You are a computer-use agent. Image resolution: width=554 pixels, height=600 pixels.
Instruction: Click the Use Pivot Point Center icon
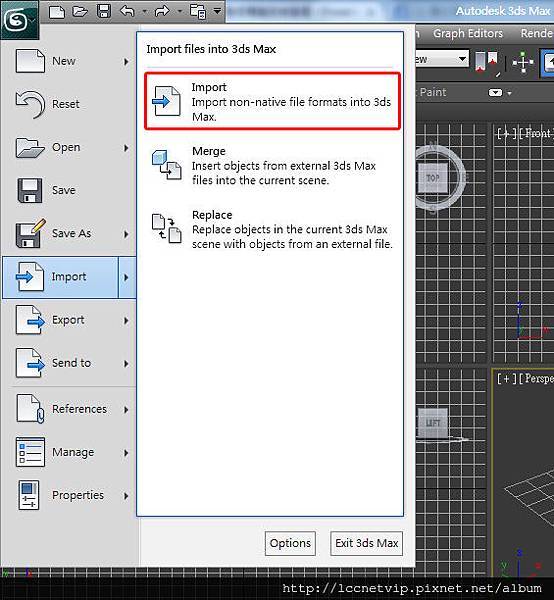click(487, 62)
